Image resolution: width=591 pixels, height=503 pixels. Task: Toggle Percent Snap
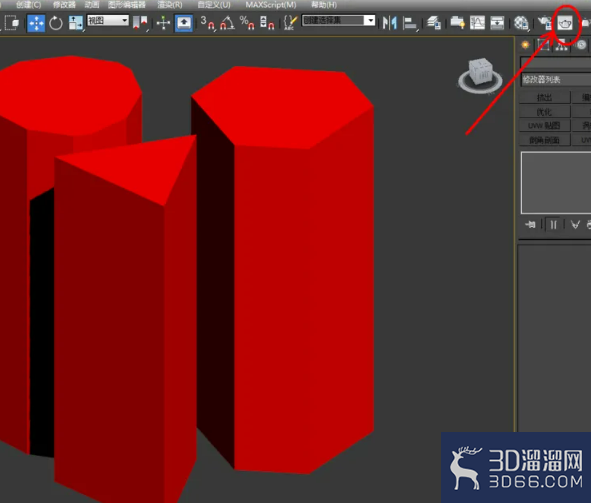point(247,23)
